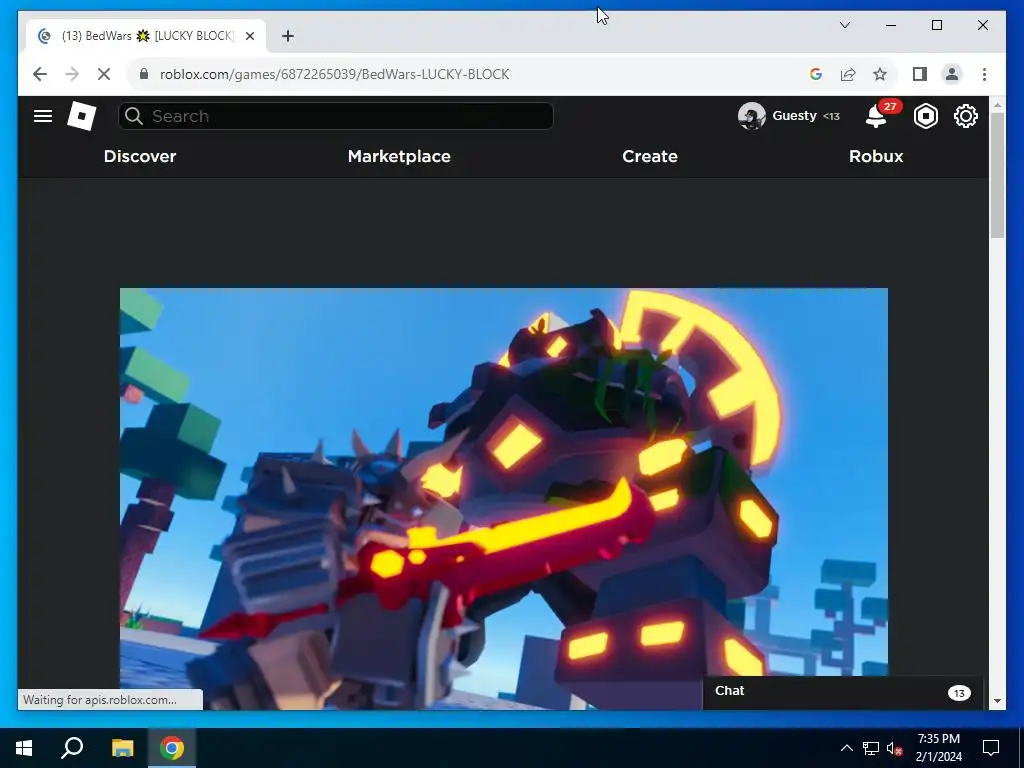Focus the Roblox Search field
Screen dimensions: 1024x768
coord(336,116)
